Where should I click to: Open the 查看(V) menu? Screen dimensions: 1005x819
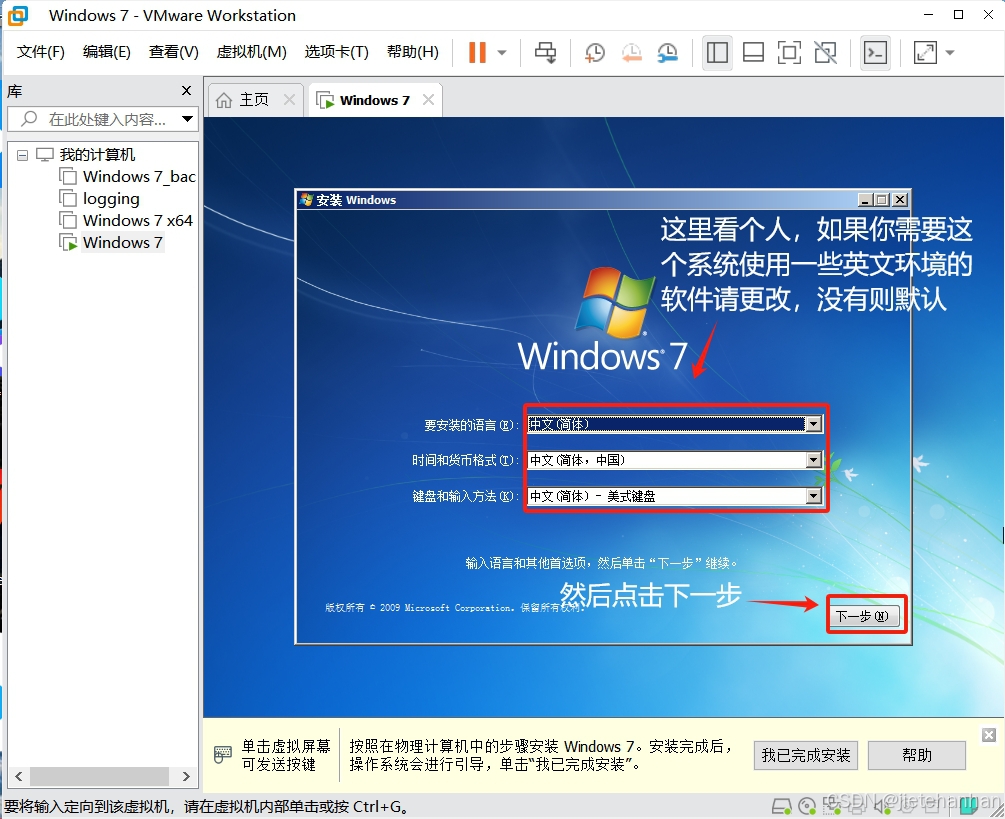coord(174,52)
